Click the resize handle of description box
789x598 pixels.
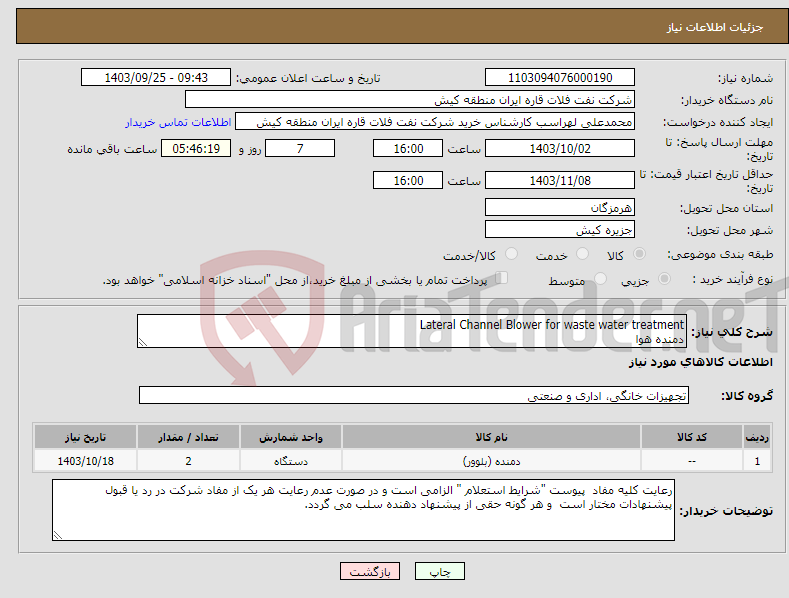click(x=143, y=342)
